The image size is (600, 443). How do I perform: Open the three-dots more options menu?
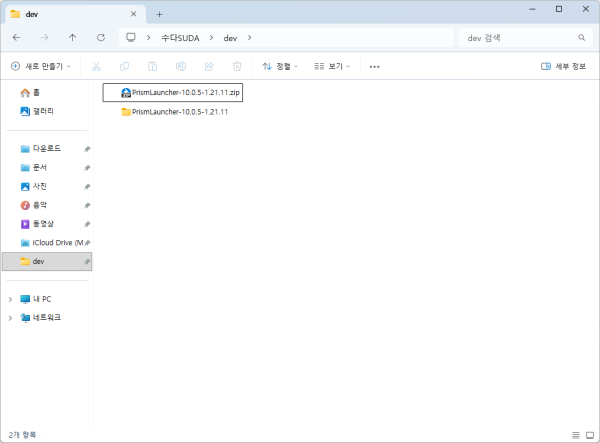coord(374,67)
